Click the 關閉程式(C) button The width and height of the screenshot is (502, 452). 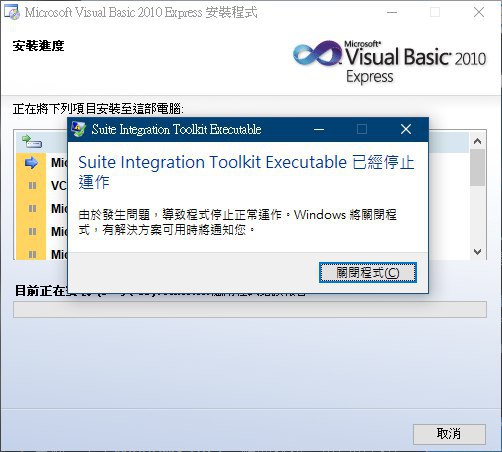pos(368,273)
